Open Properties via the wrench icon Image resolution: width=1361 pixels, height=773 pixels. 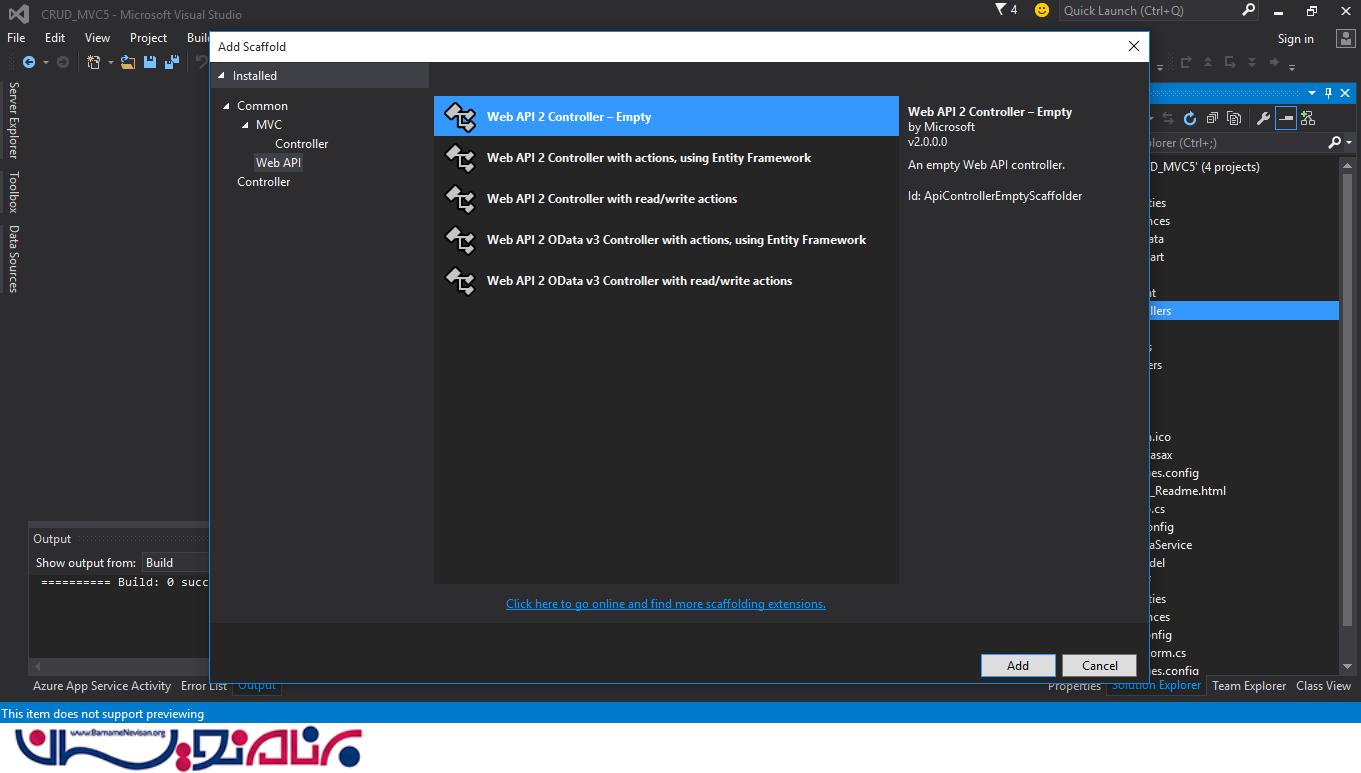tap(1263, 118)
